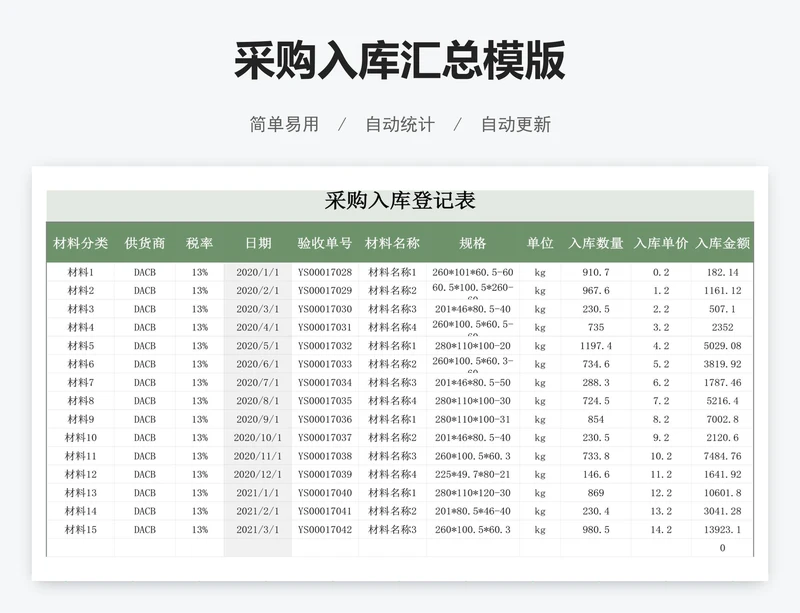This screenshot has height=613, width=800.
Task: Select receipt number YS00017028
Action: (325, 272)
